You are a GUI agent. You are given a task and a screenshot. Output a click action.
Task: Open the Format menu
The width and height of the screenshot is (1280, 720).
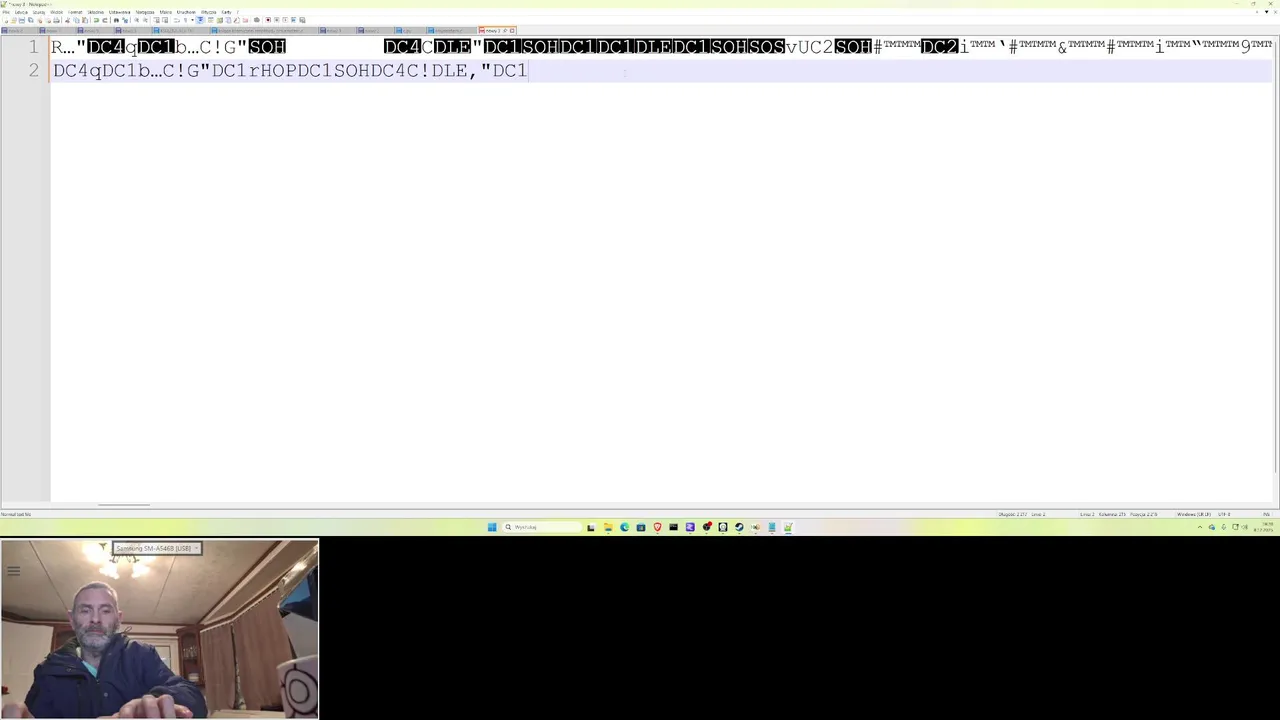(x=75, y=12)
